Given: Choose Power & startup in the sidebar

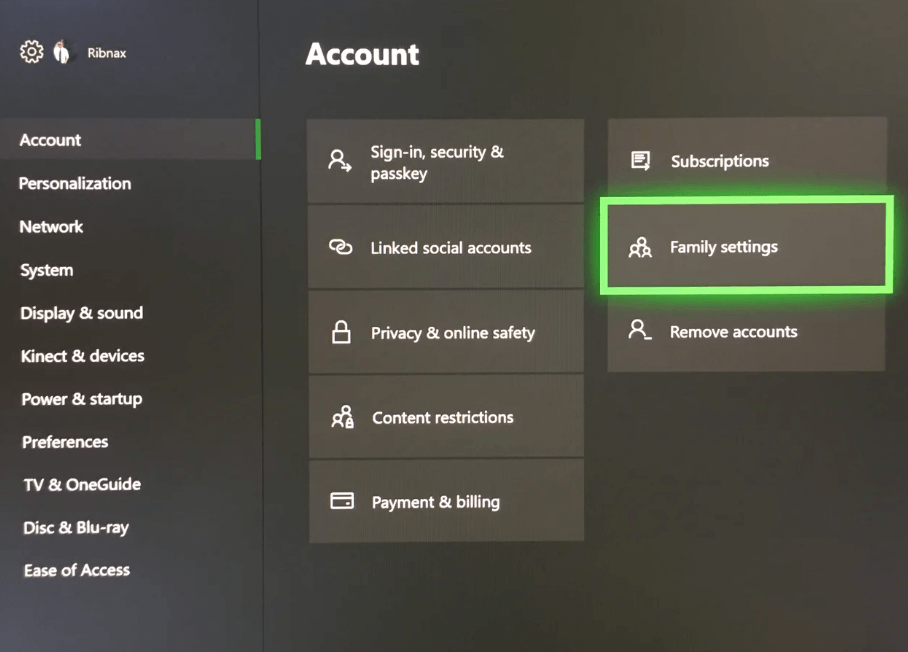Looking at the screenshot, I should [81, 399].
